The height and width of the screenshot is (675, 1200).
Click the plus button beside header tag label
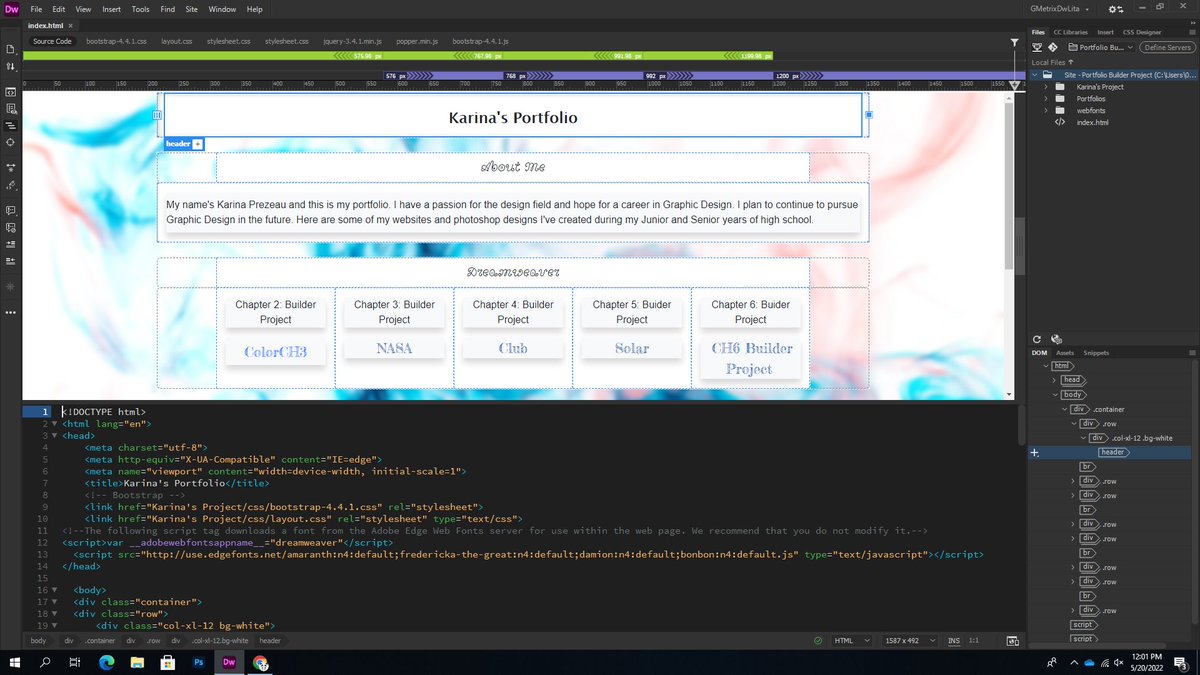pyautogui.click(x=198, y=144)
